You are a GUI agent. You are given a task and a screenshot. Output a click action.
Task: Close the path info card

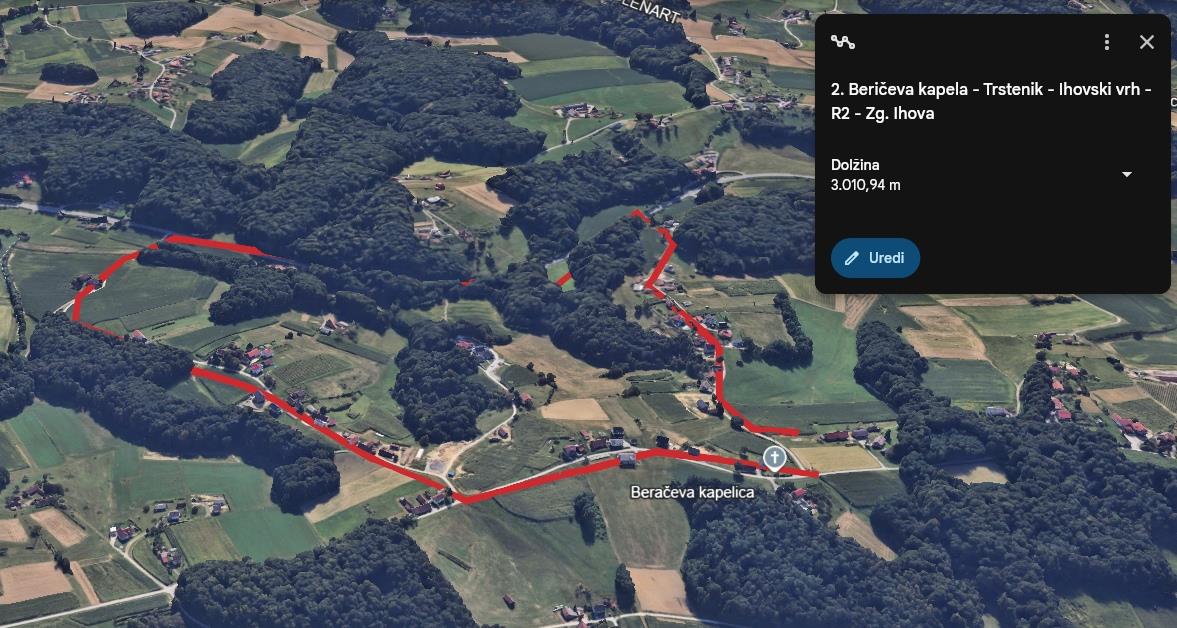pyautogui.click(x=1146, y=42)
